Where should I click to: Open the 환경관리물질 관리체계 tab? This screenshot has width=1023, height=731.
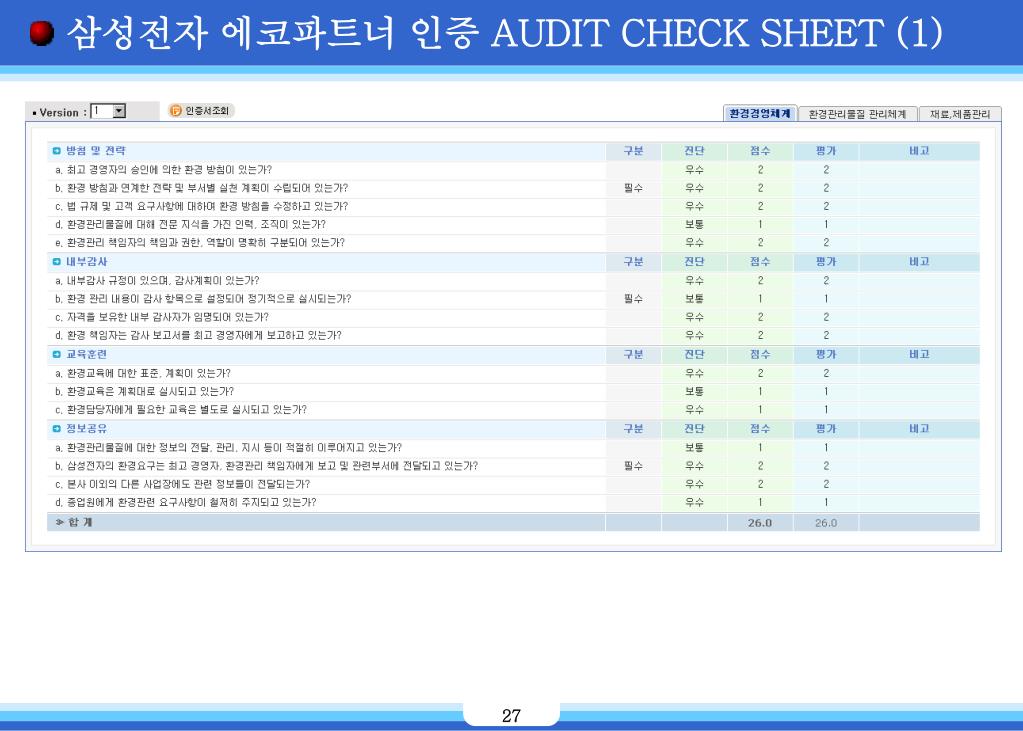pyautogui.click(x=857, y=114)
